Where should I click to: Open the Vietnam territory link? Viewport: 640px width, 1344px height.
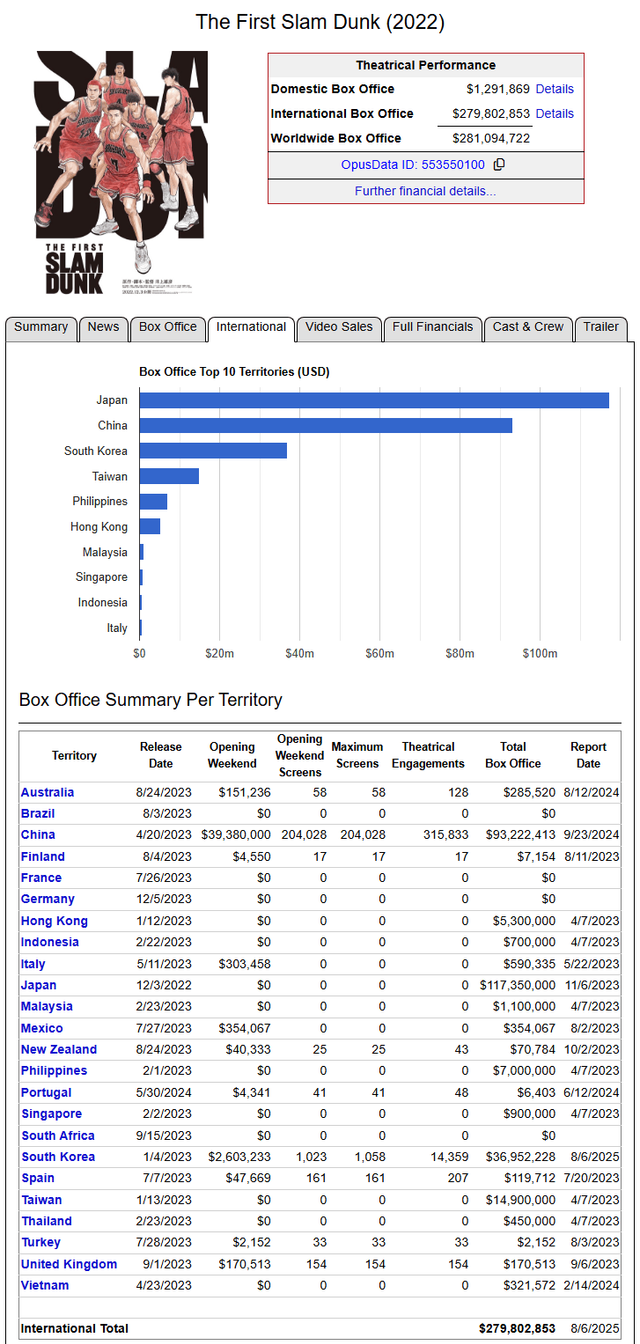pos(45,1285)
